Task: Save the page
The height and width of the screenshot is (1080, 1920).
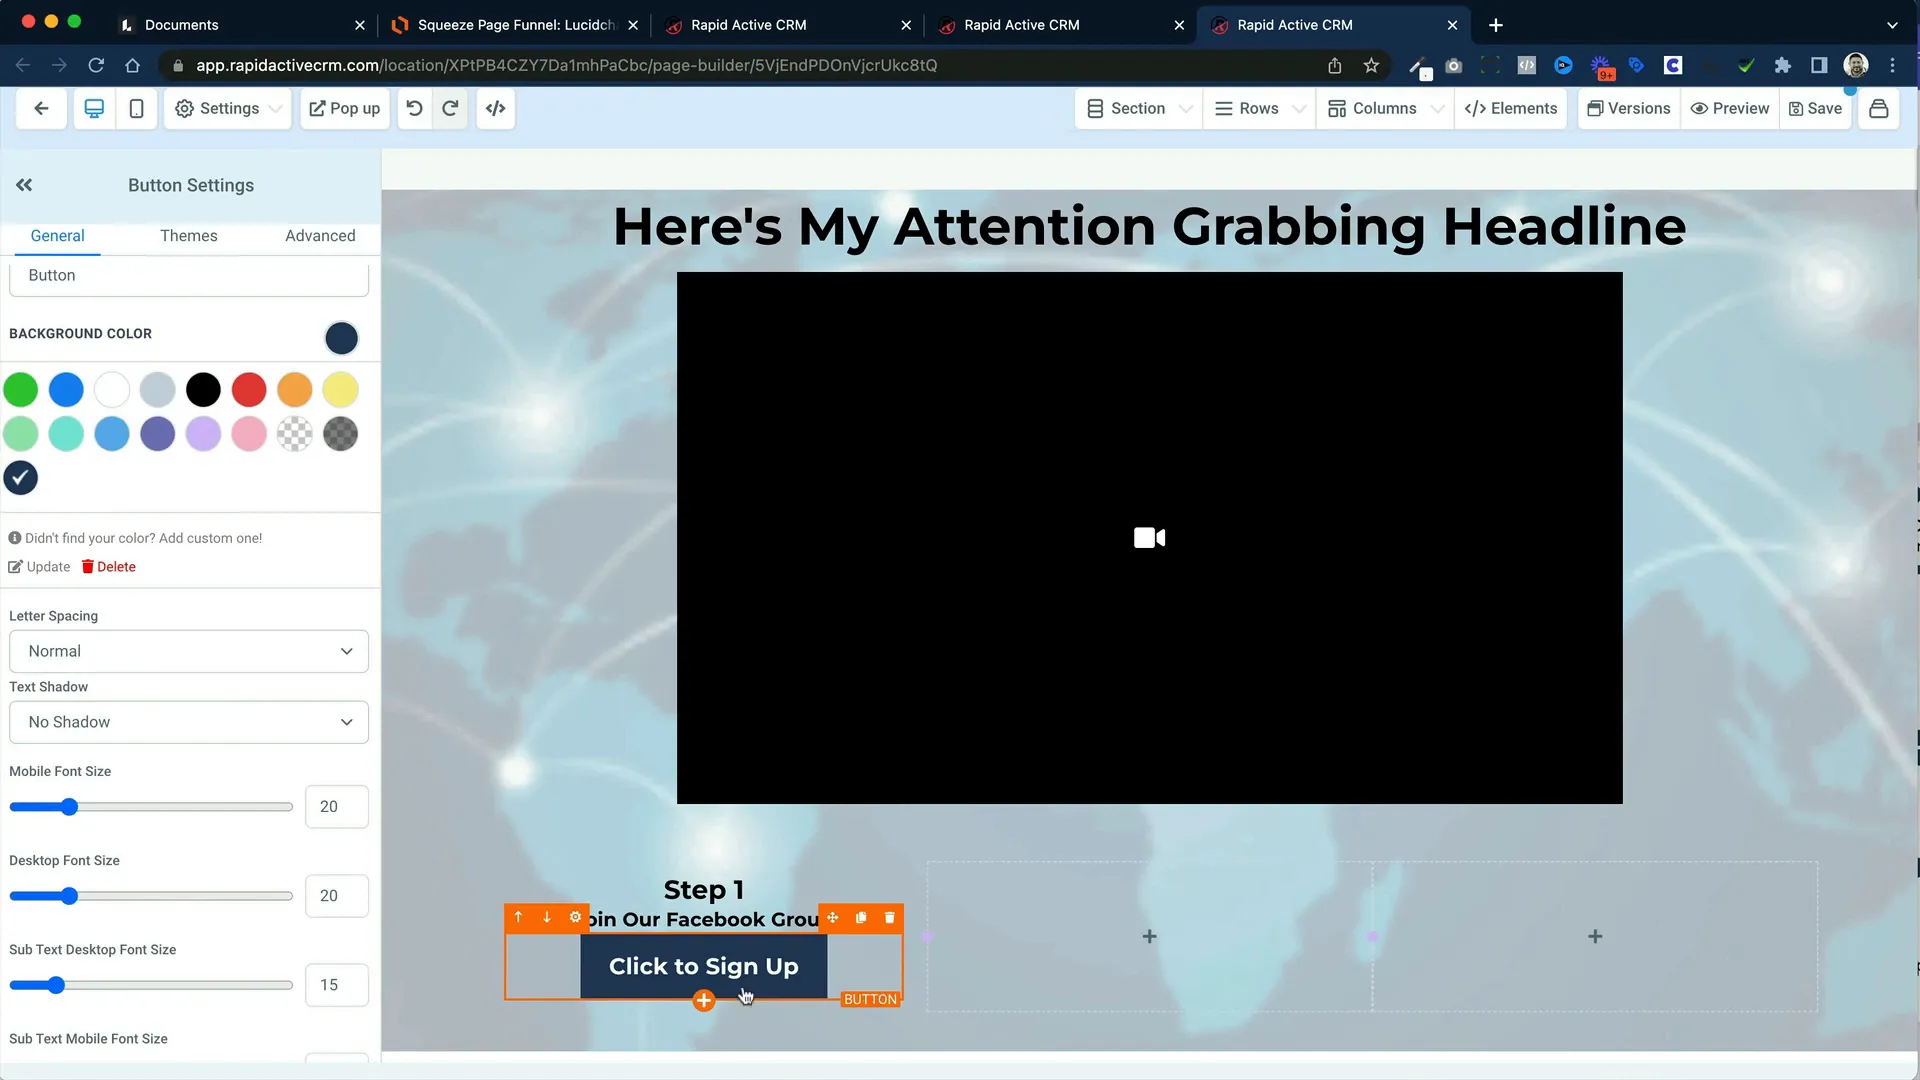Action: coord(1815,108)
